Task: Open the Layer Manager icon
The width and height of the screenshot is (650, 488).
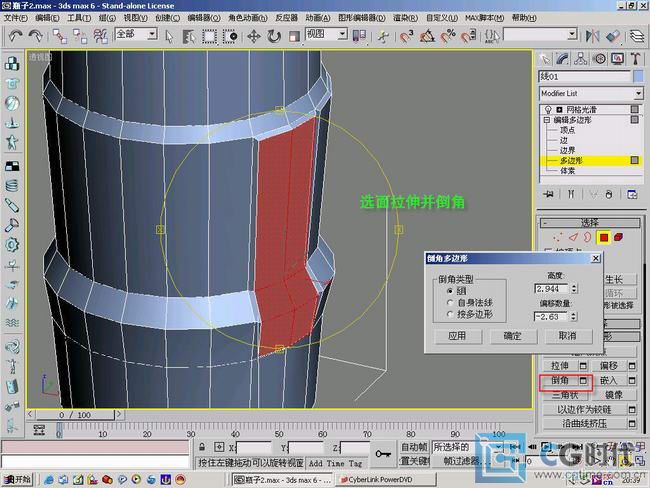Action: pos(637,36)
